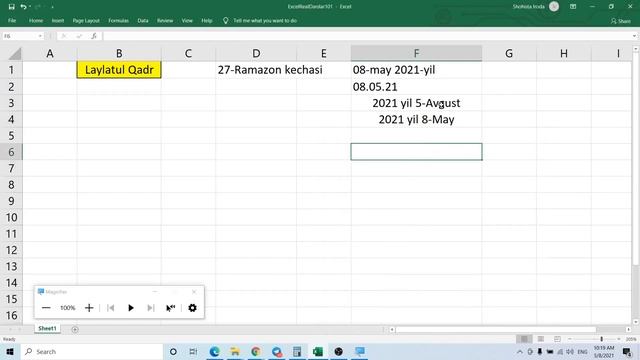Click the Save icon in the title bar
The width and height of the screenshot is (640, 360).
click(x=11, y=7)
